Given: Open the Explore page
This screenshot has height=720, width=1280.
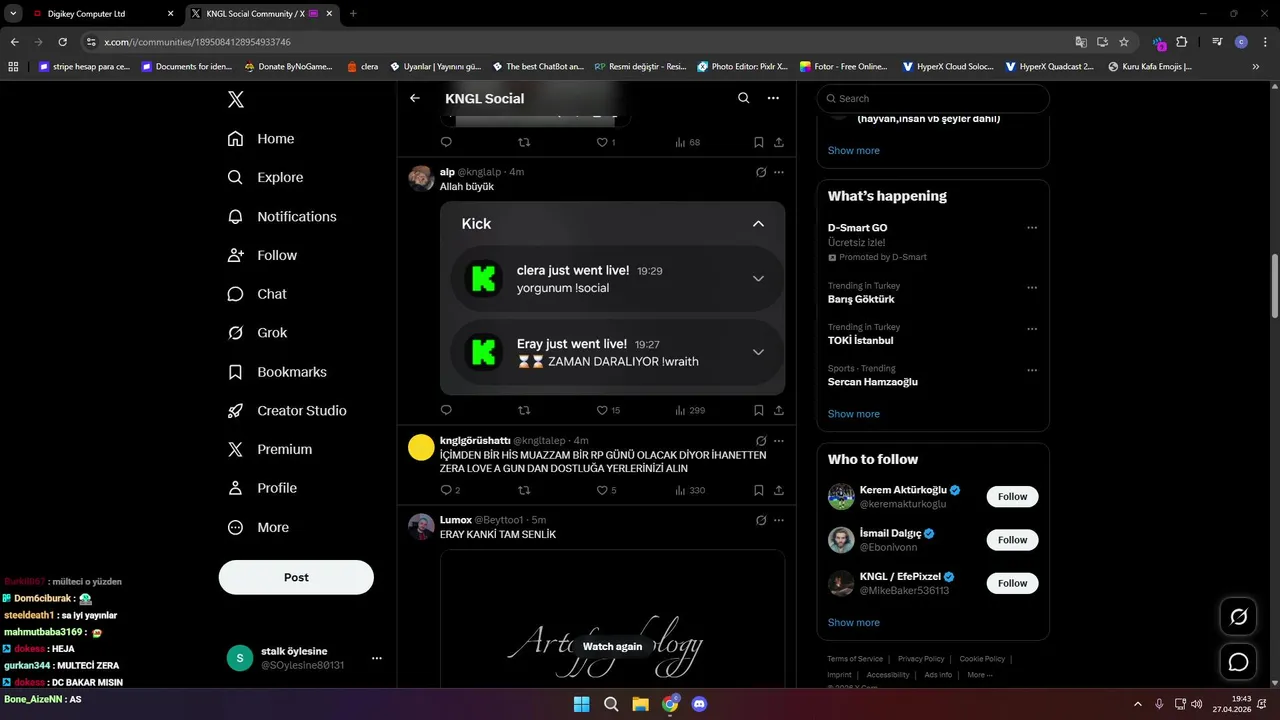Looking at the screenshot, I should tap(265, 177).
